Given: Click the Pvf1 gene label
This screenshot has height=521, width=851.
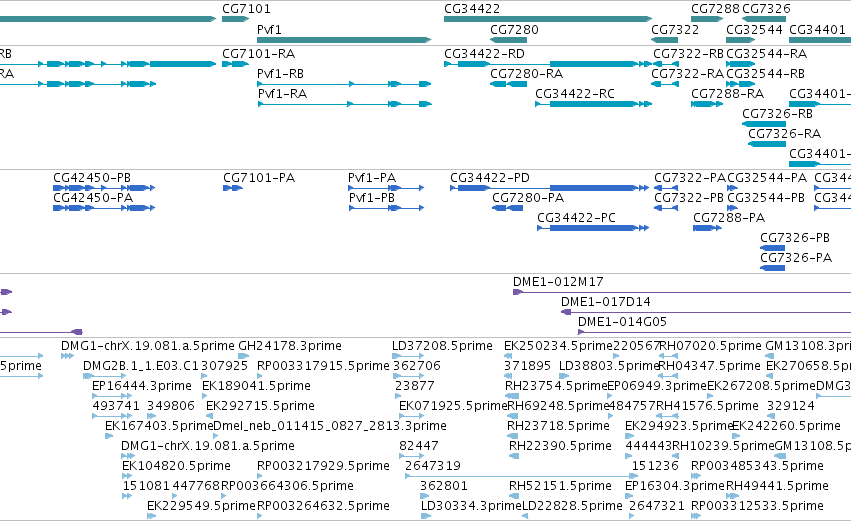Looking at the screenshot, I should [269, 29].
